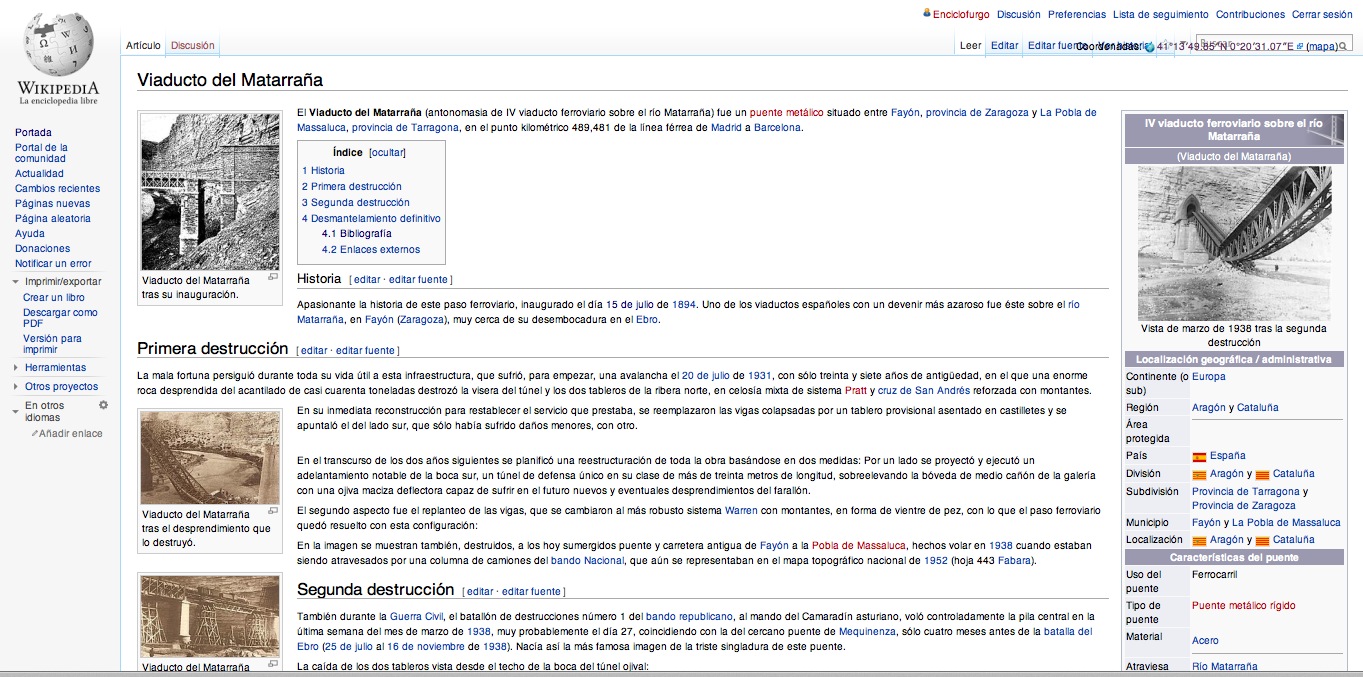Open the Donaciones sidebar link
This screenshot has width=1363, height=677.
coord(42,248)
